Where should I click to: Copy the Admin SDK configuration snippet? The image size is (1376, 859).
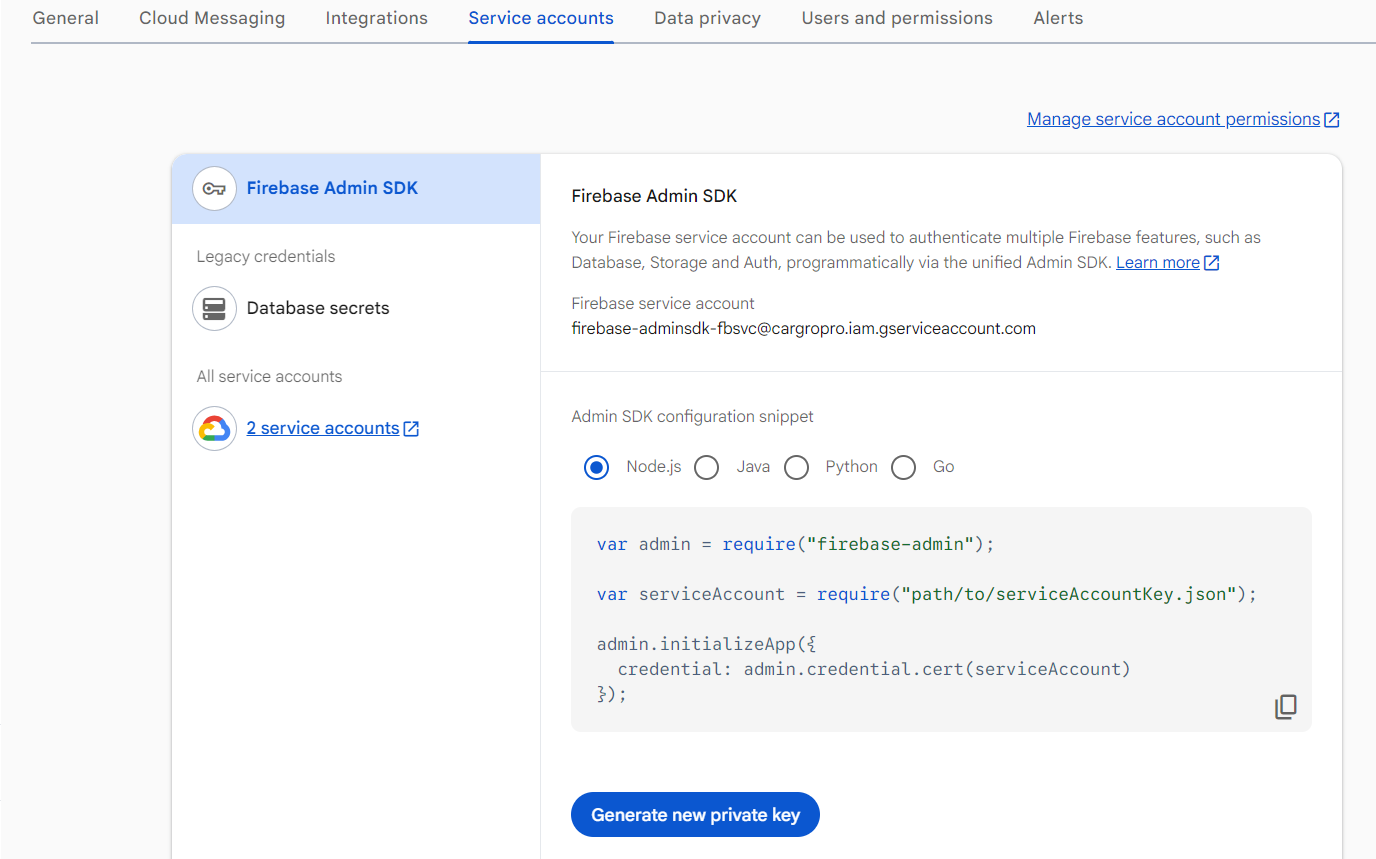1286,707
